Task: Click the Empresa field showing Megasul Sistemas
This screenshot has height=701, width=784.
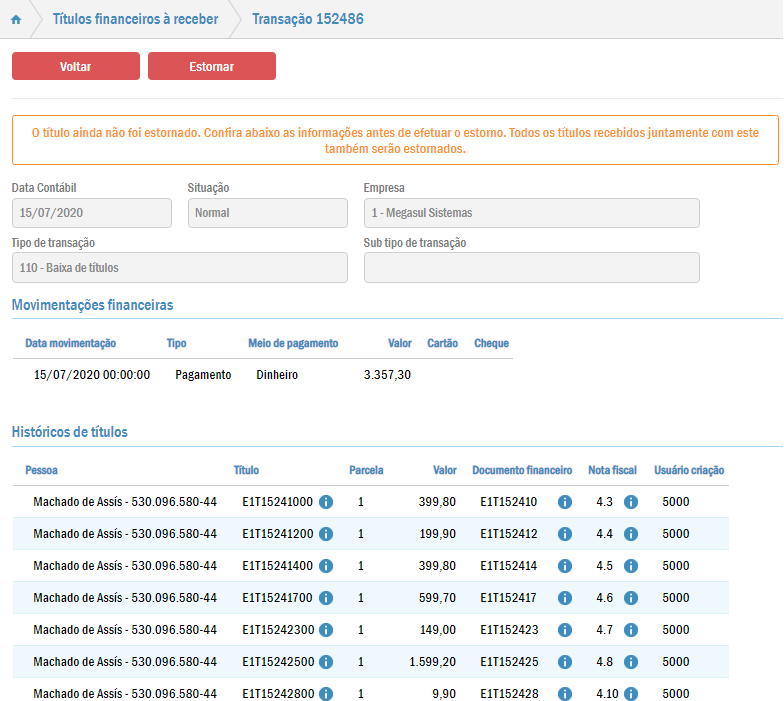Action: 531,213
